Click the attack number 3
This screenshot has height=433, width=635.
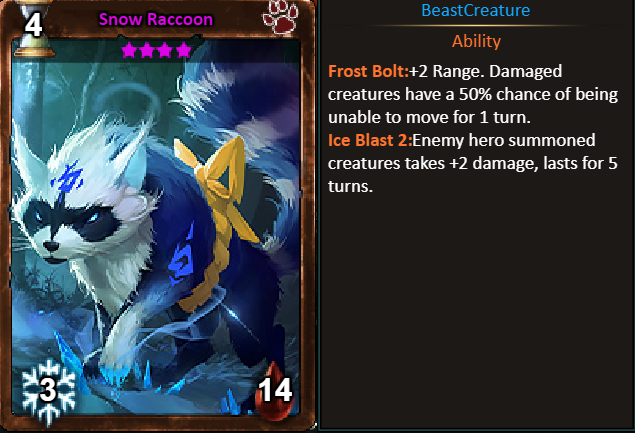click(x=48, y=390)
